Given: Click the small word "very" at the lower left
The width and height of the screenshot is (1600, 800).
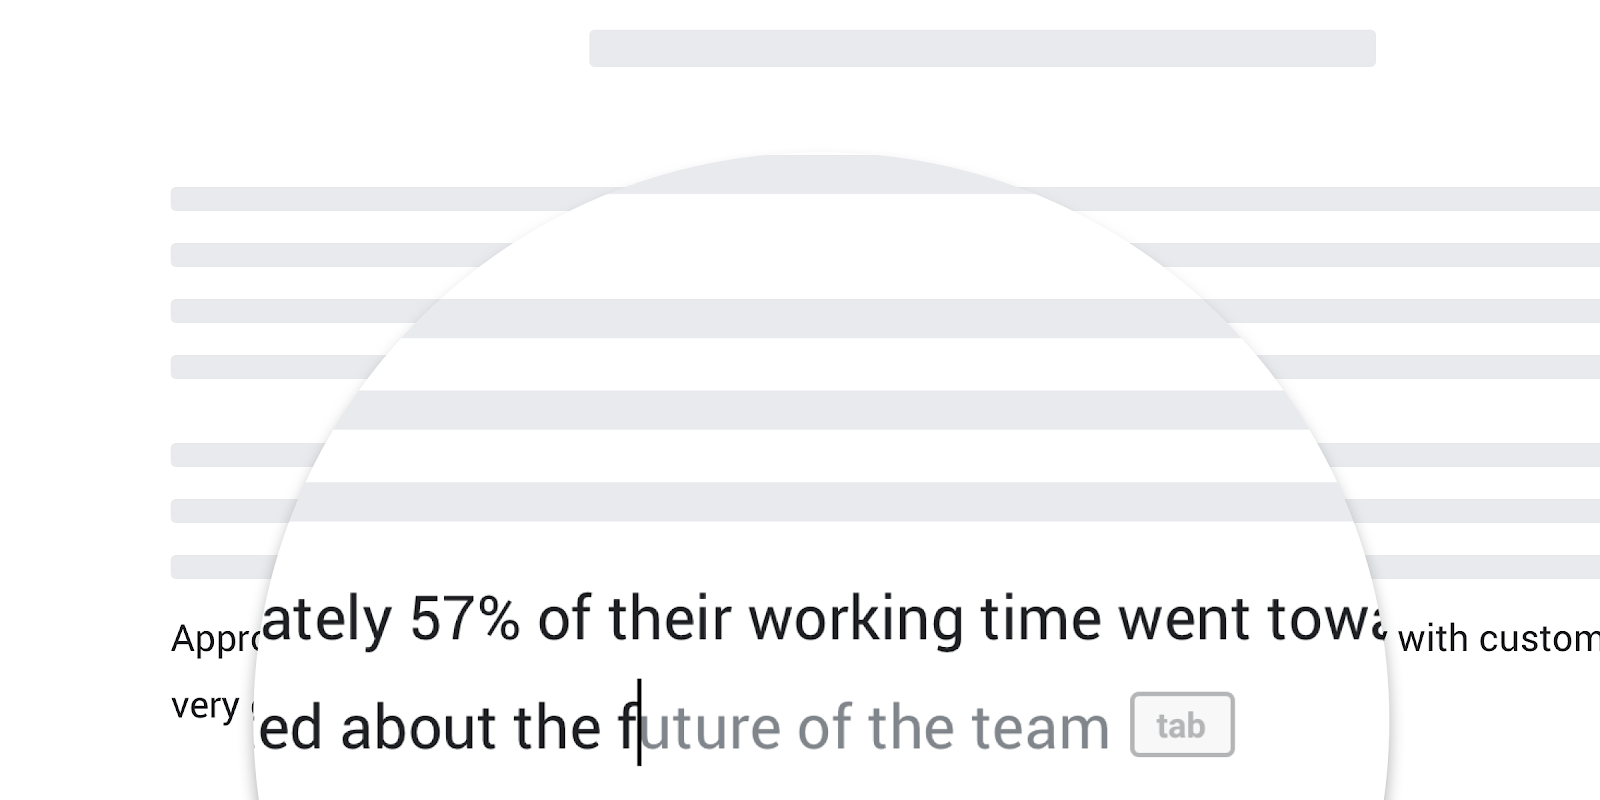Looking at the screenshot, I should click(x=205, y=705).
